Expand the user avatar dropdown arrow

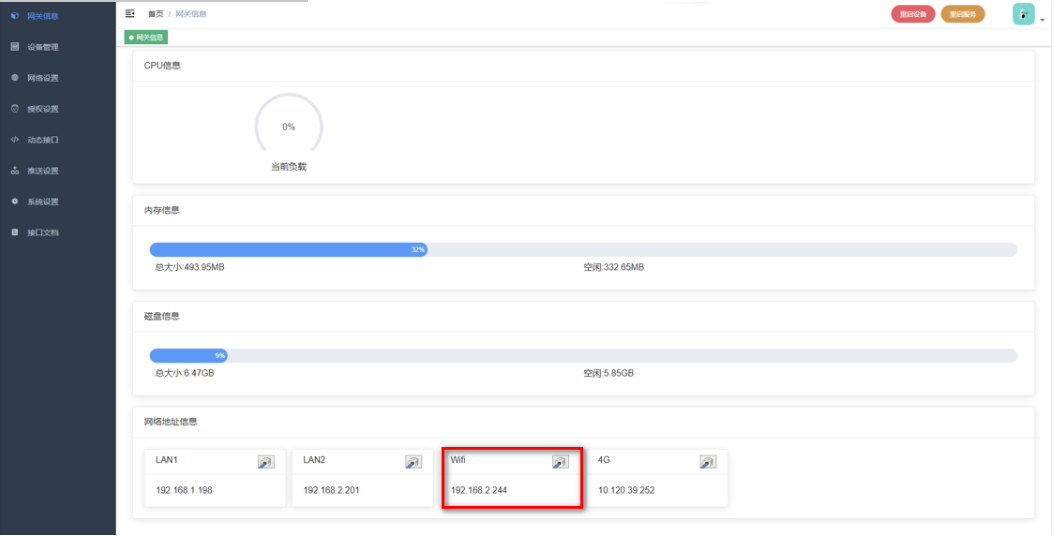point(1042,18)
